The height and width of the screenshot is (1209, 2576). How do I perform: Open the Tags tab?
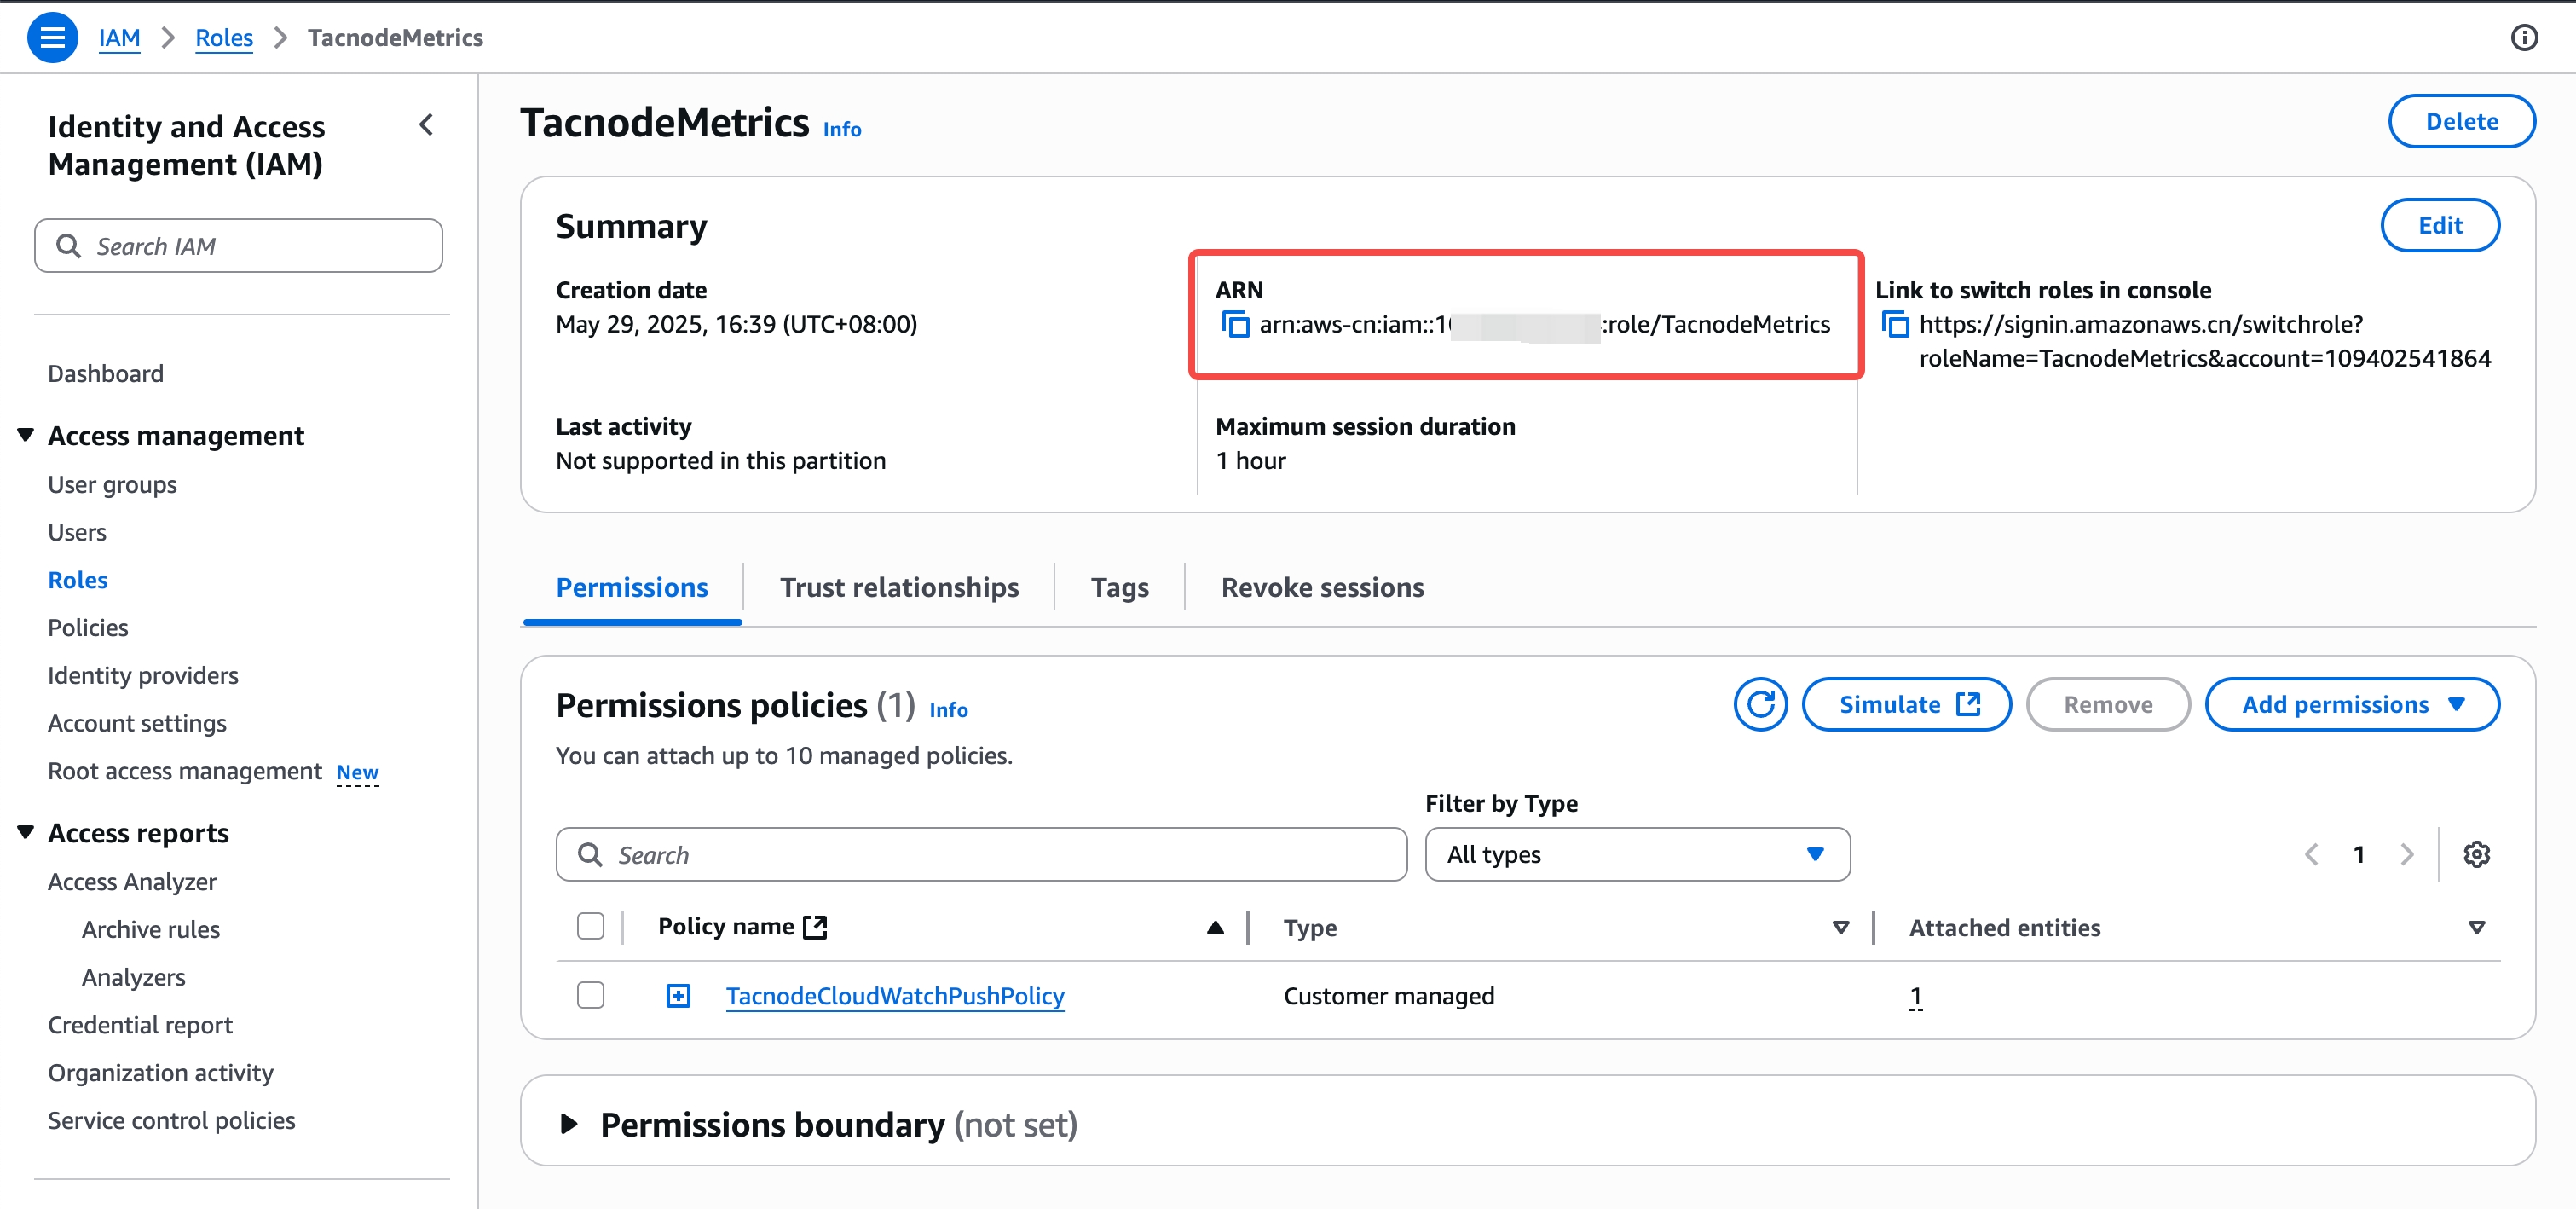click(1119, 587)
